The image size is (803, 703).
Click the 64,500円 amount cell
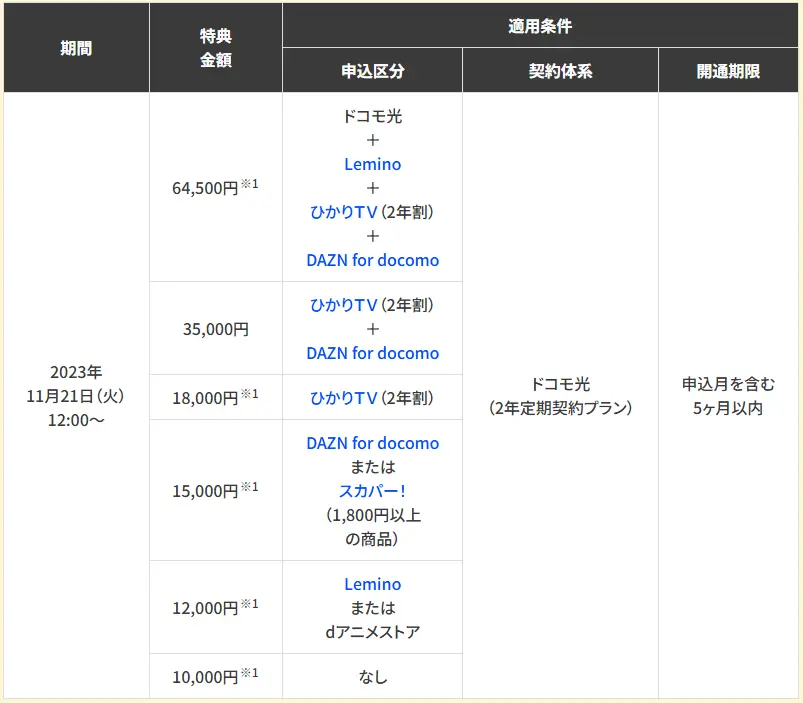point(215,188)
